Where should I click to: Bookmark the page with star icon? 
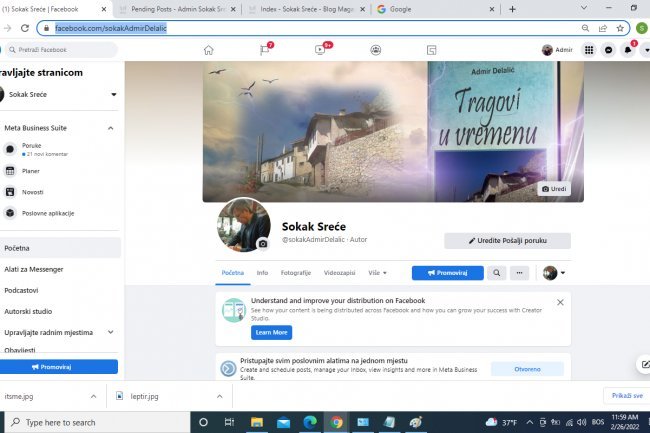point(620,28)
